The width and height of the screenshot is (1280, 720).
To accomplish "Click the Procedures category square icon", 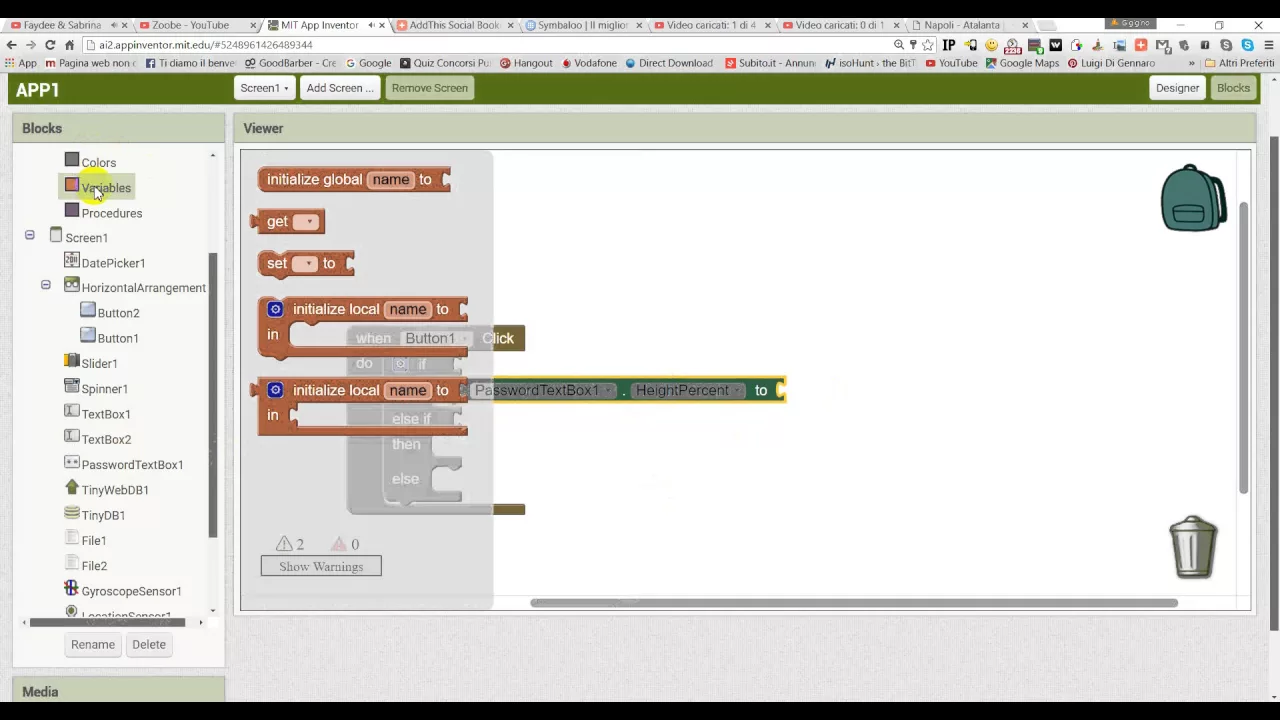I will (x=72, y=210).
